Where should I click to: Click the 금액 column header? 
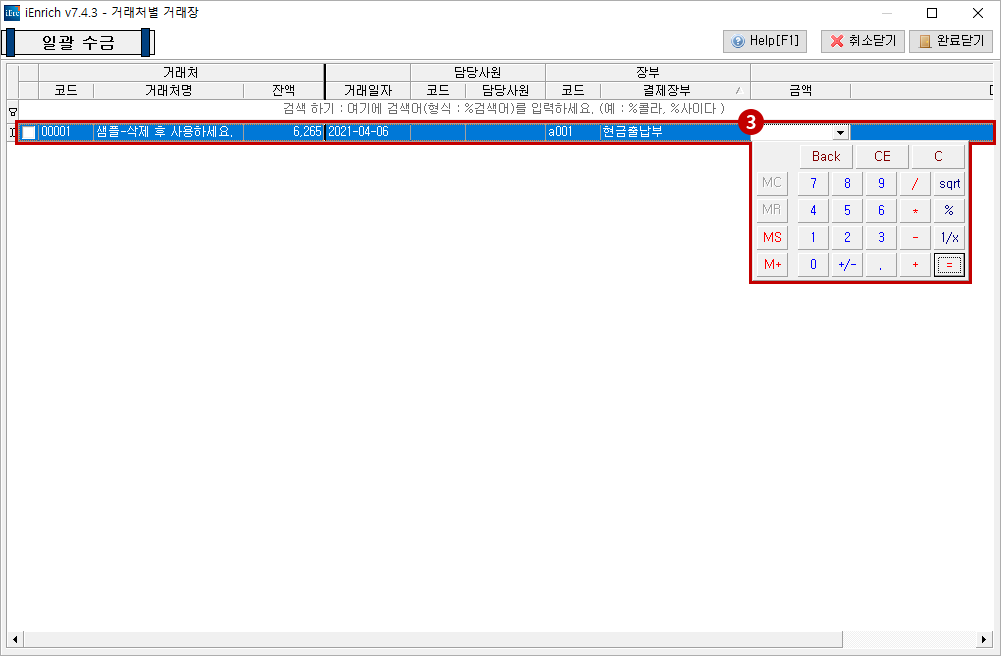(801, 91)
